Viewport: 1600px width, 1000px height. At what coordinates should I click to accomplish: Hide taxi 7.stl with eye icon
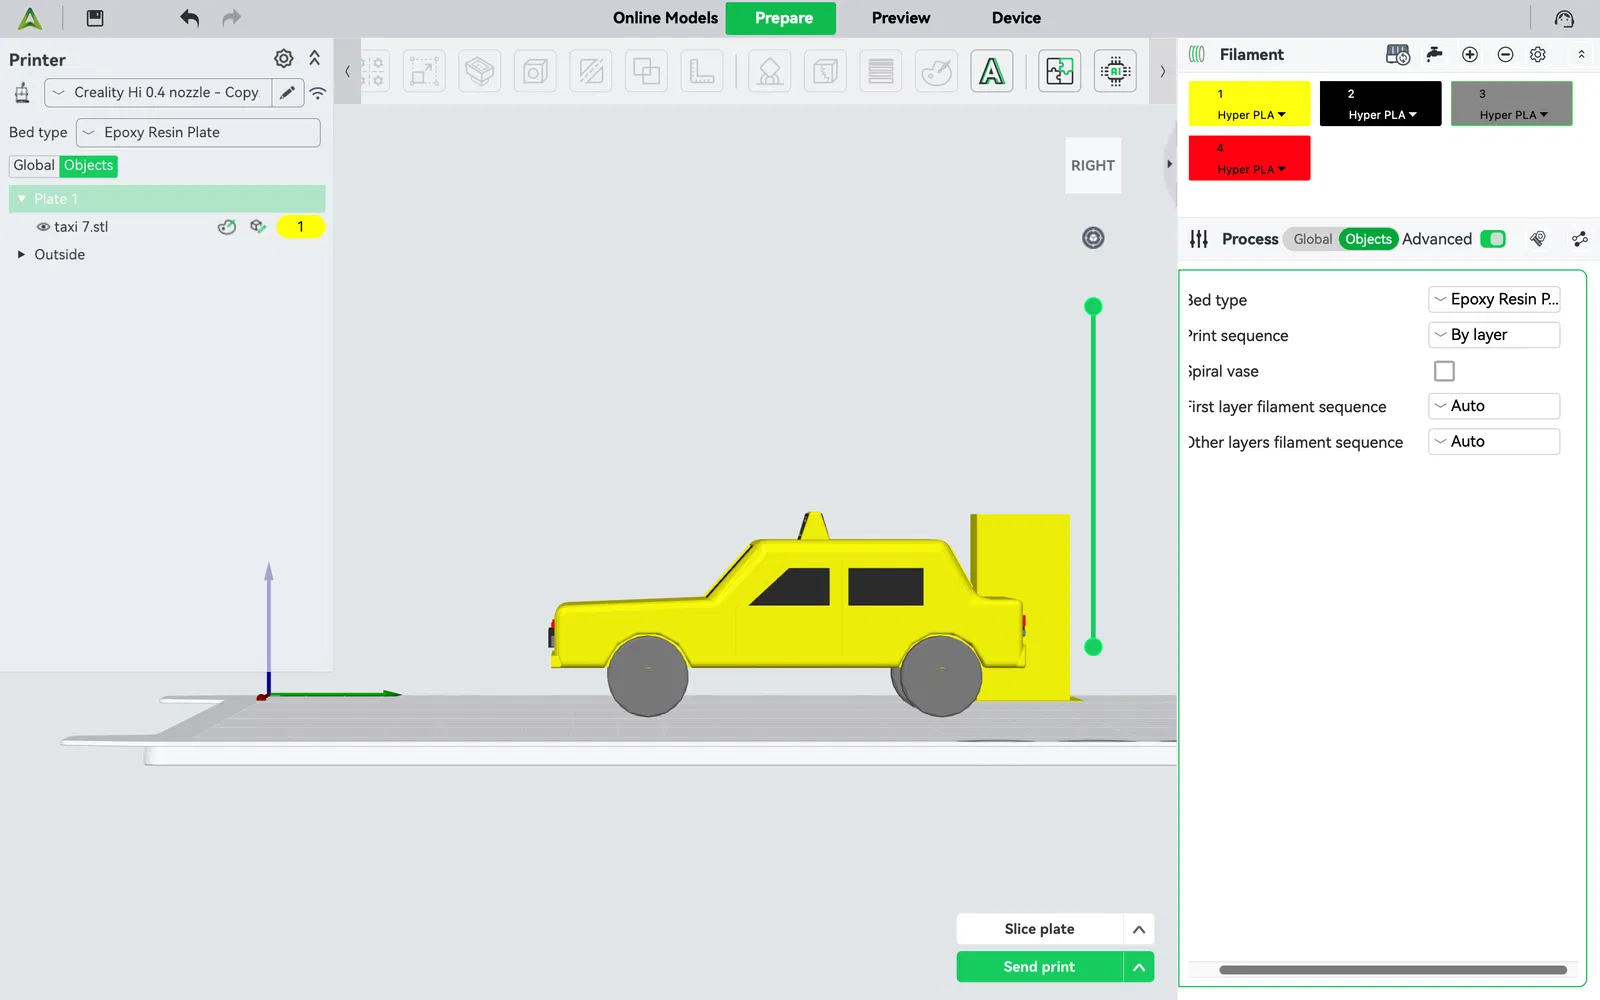tap(43, 227)
